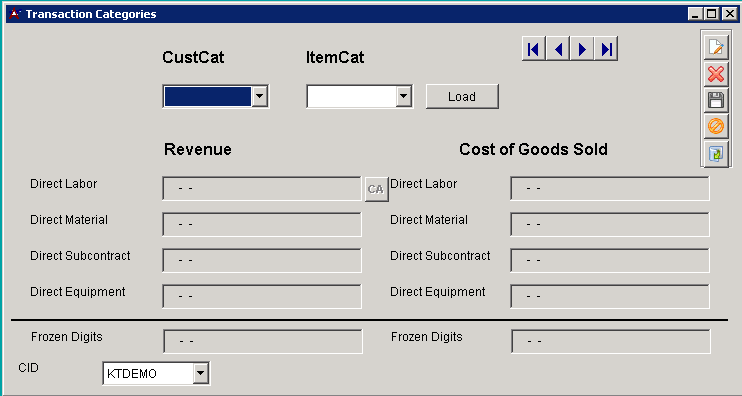Go to the first record
Image resolution: width=742 pixels, height=396 pixels.
pyautogui.click(x=533, y=49)
